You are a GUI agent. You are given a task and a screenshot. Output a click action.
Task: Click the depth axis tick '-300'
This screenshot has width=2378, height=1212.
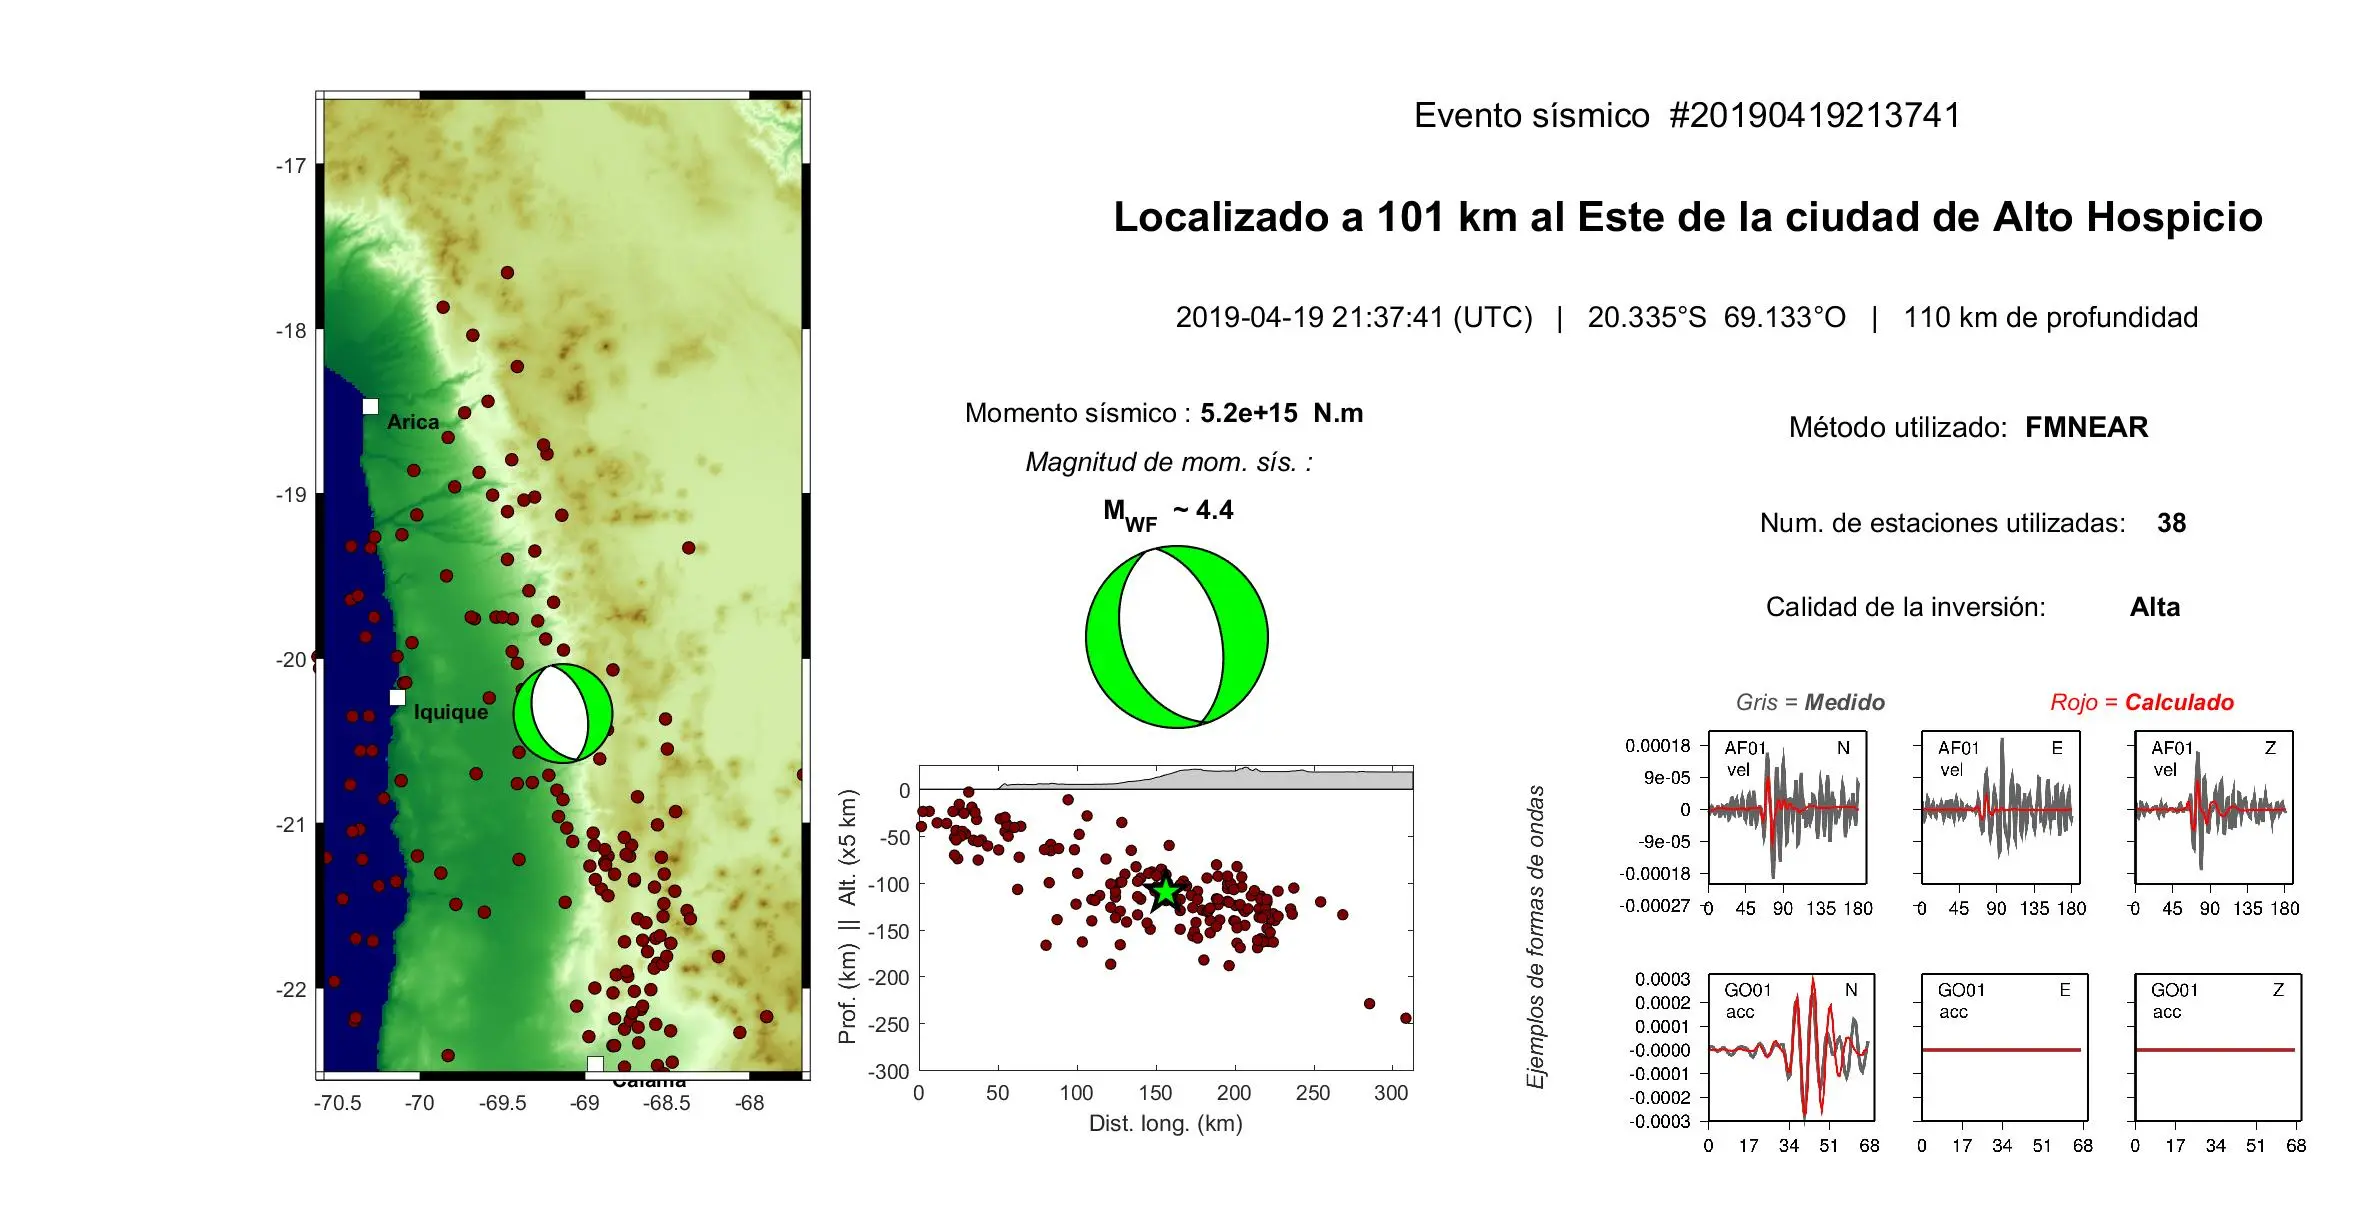tap(889, 1072)
